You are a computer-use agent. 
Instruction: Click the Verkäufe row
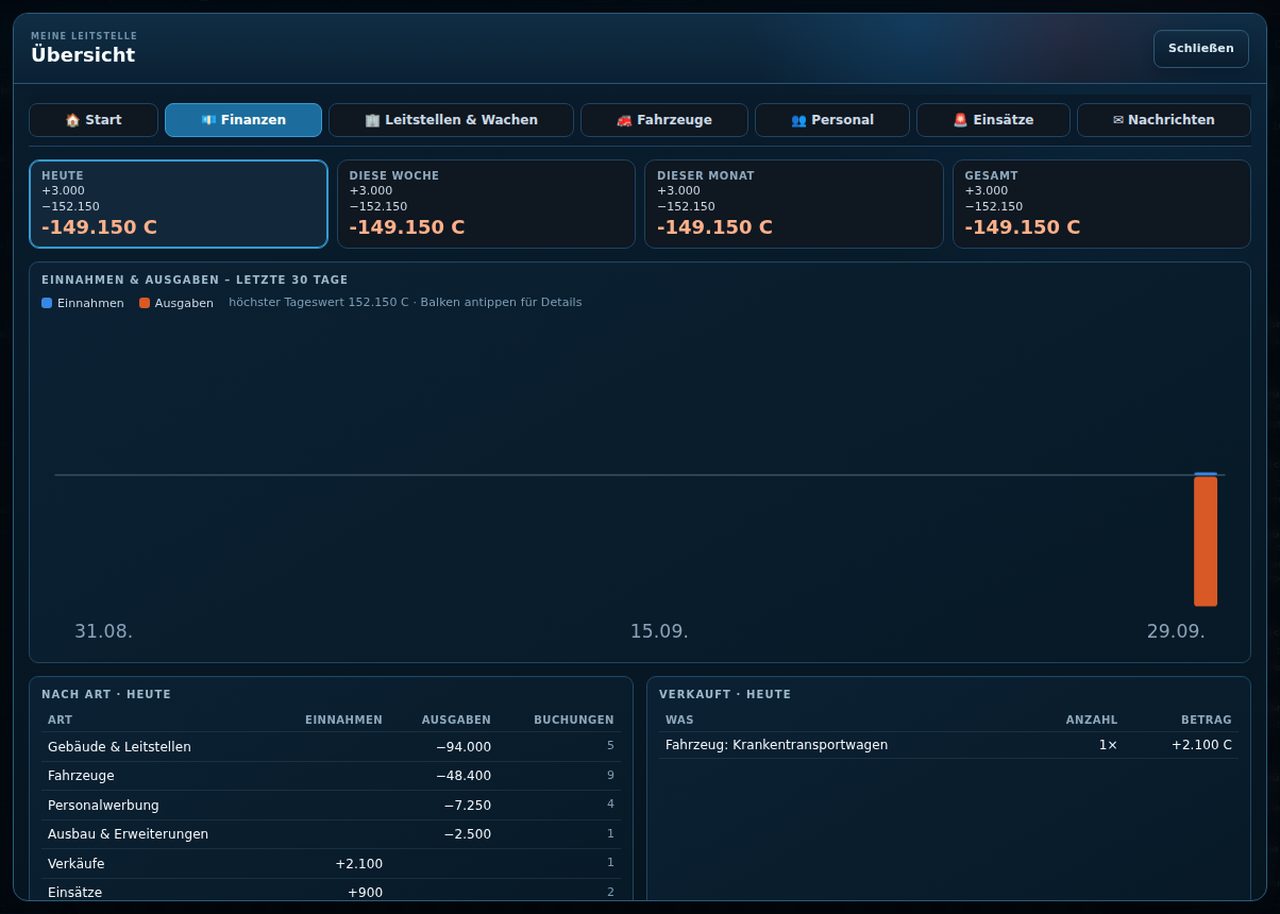(331, 863)
